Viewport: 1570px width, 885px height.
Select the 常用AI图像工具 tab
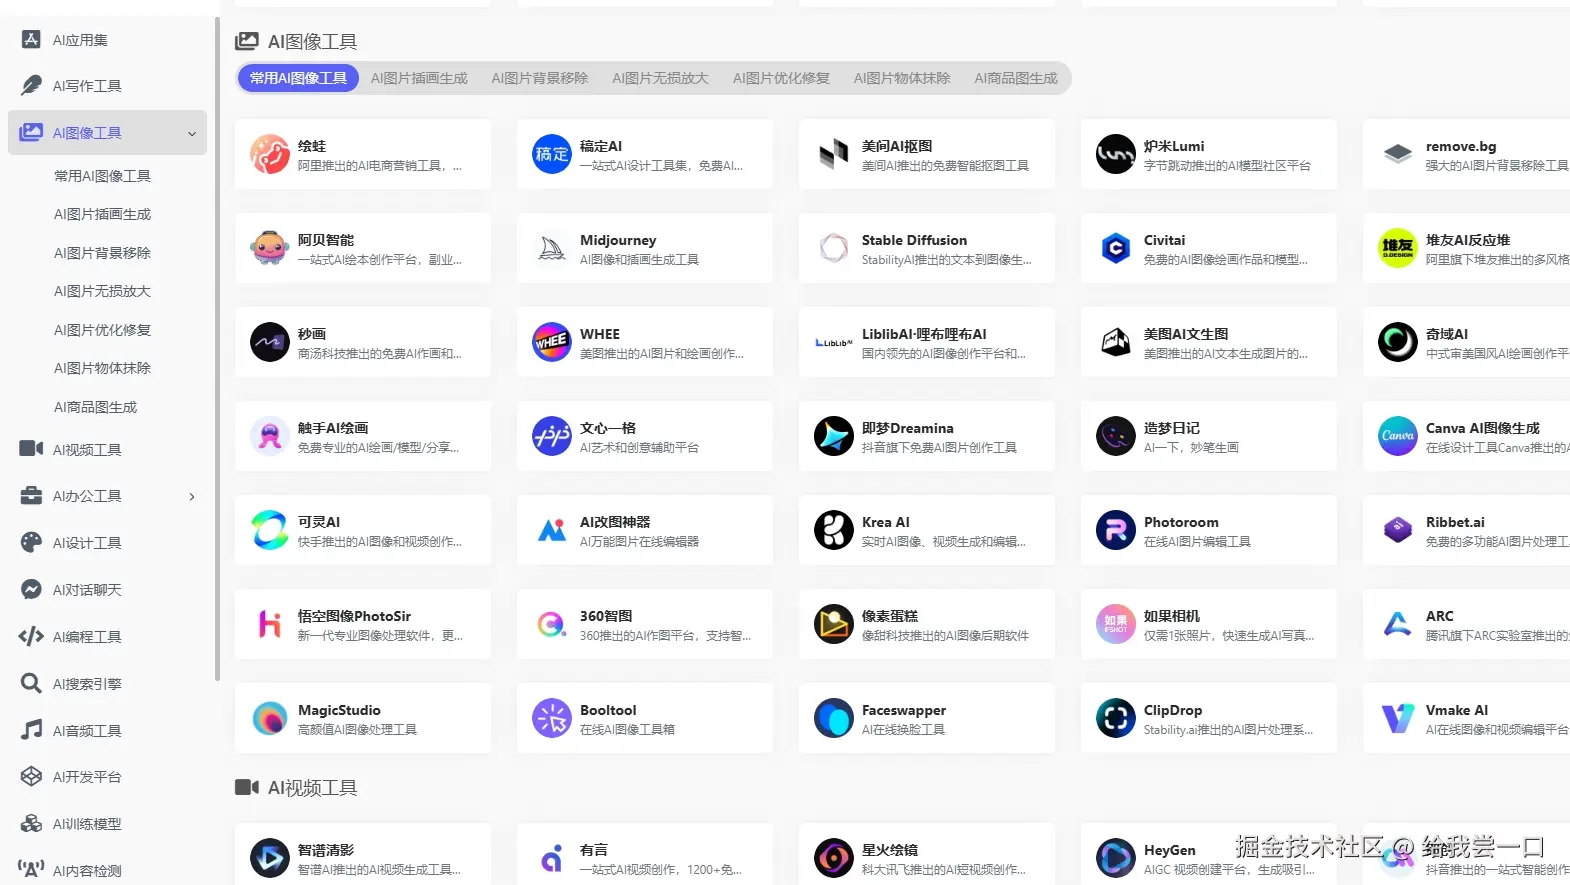click(298, 78)
